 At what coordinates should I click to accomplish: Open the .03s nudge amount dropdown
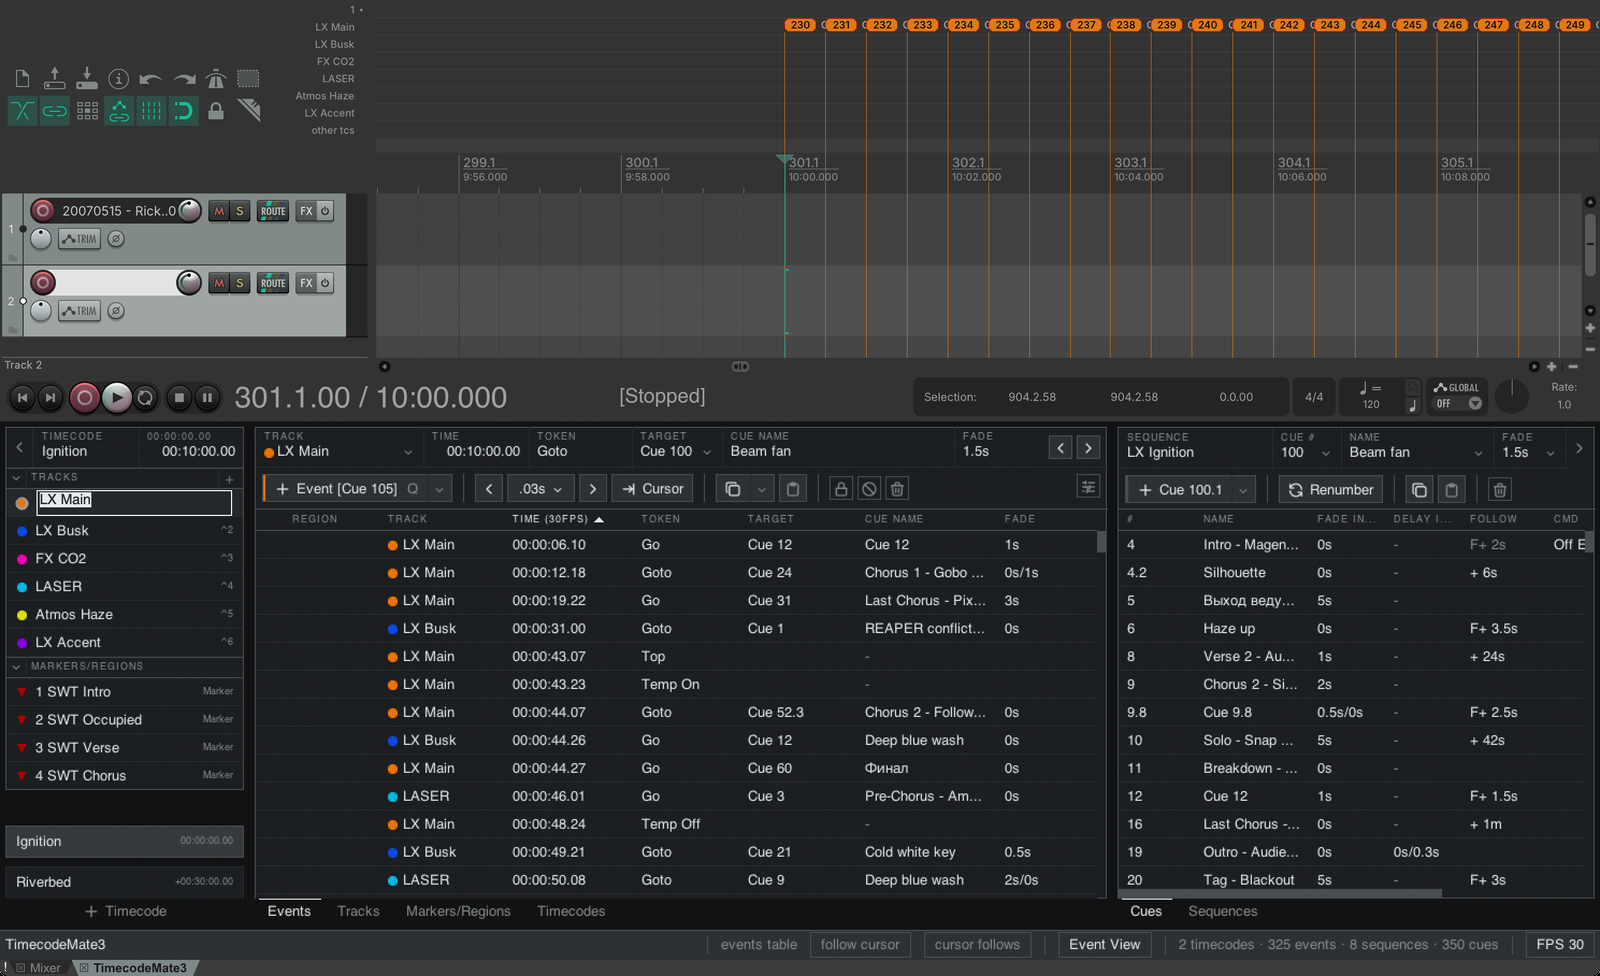pos(540,489)
